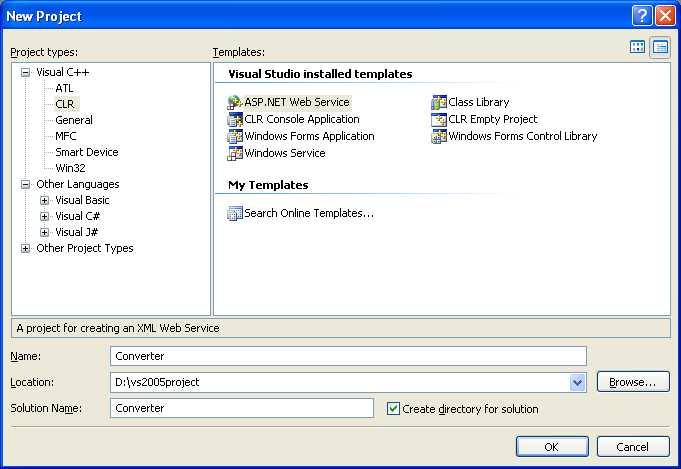The height and width of the screenshot is (469, 681).
Task: Expand the Other Project Types node
Action: tap(25, 248)
